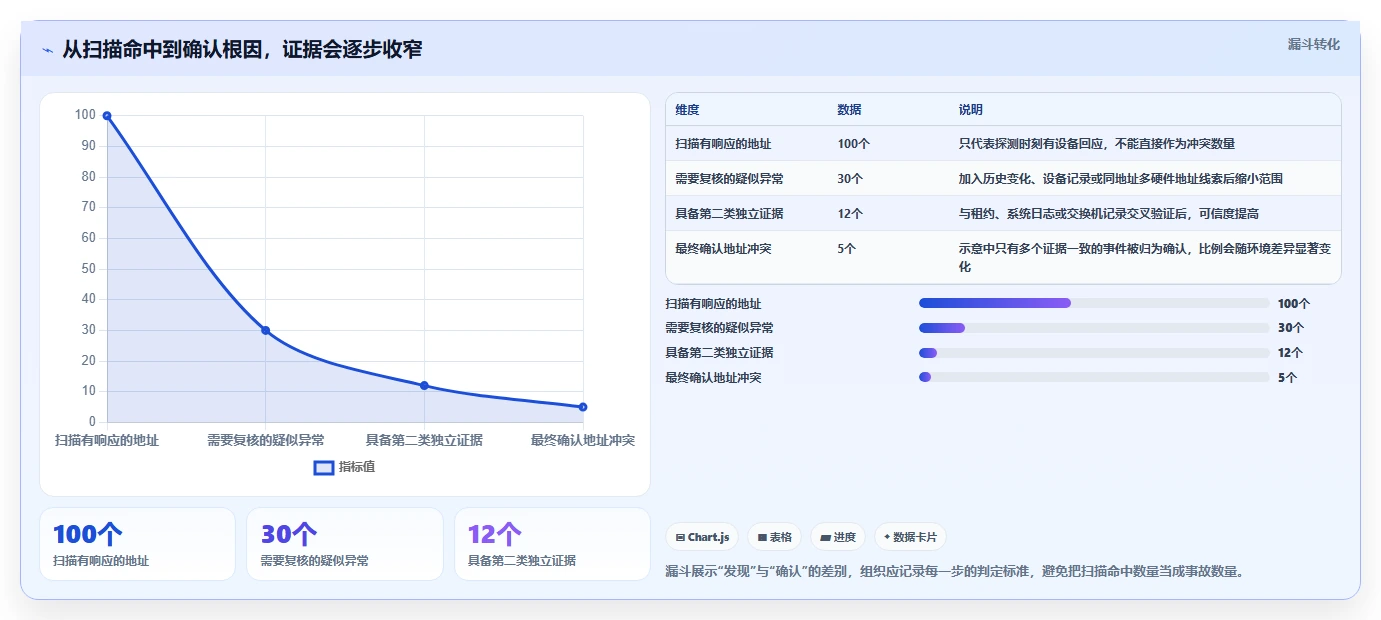Click x-axis label 最终确认地址冲突
Image resolution: width=1381 pixels, height=620 pixels.
point(583,440)
